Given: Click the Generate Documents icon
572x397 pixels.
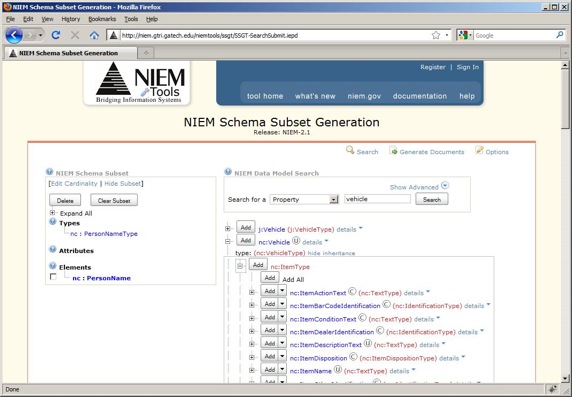Looking at the screenshot, I should (393, 150).
